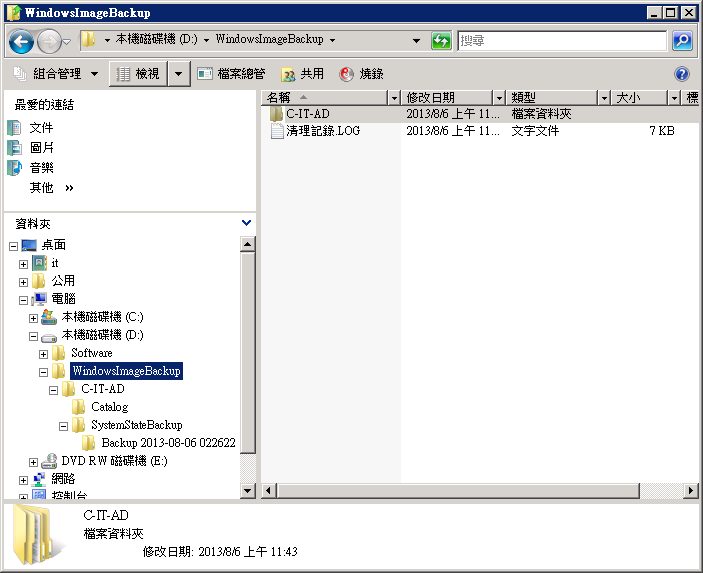
Task: Collapse 本機磁碟機 (D:) node
Action: coord(33,336)
